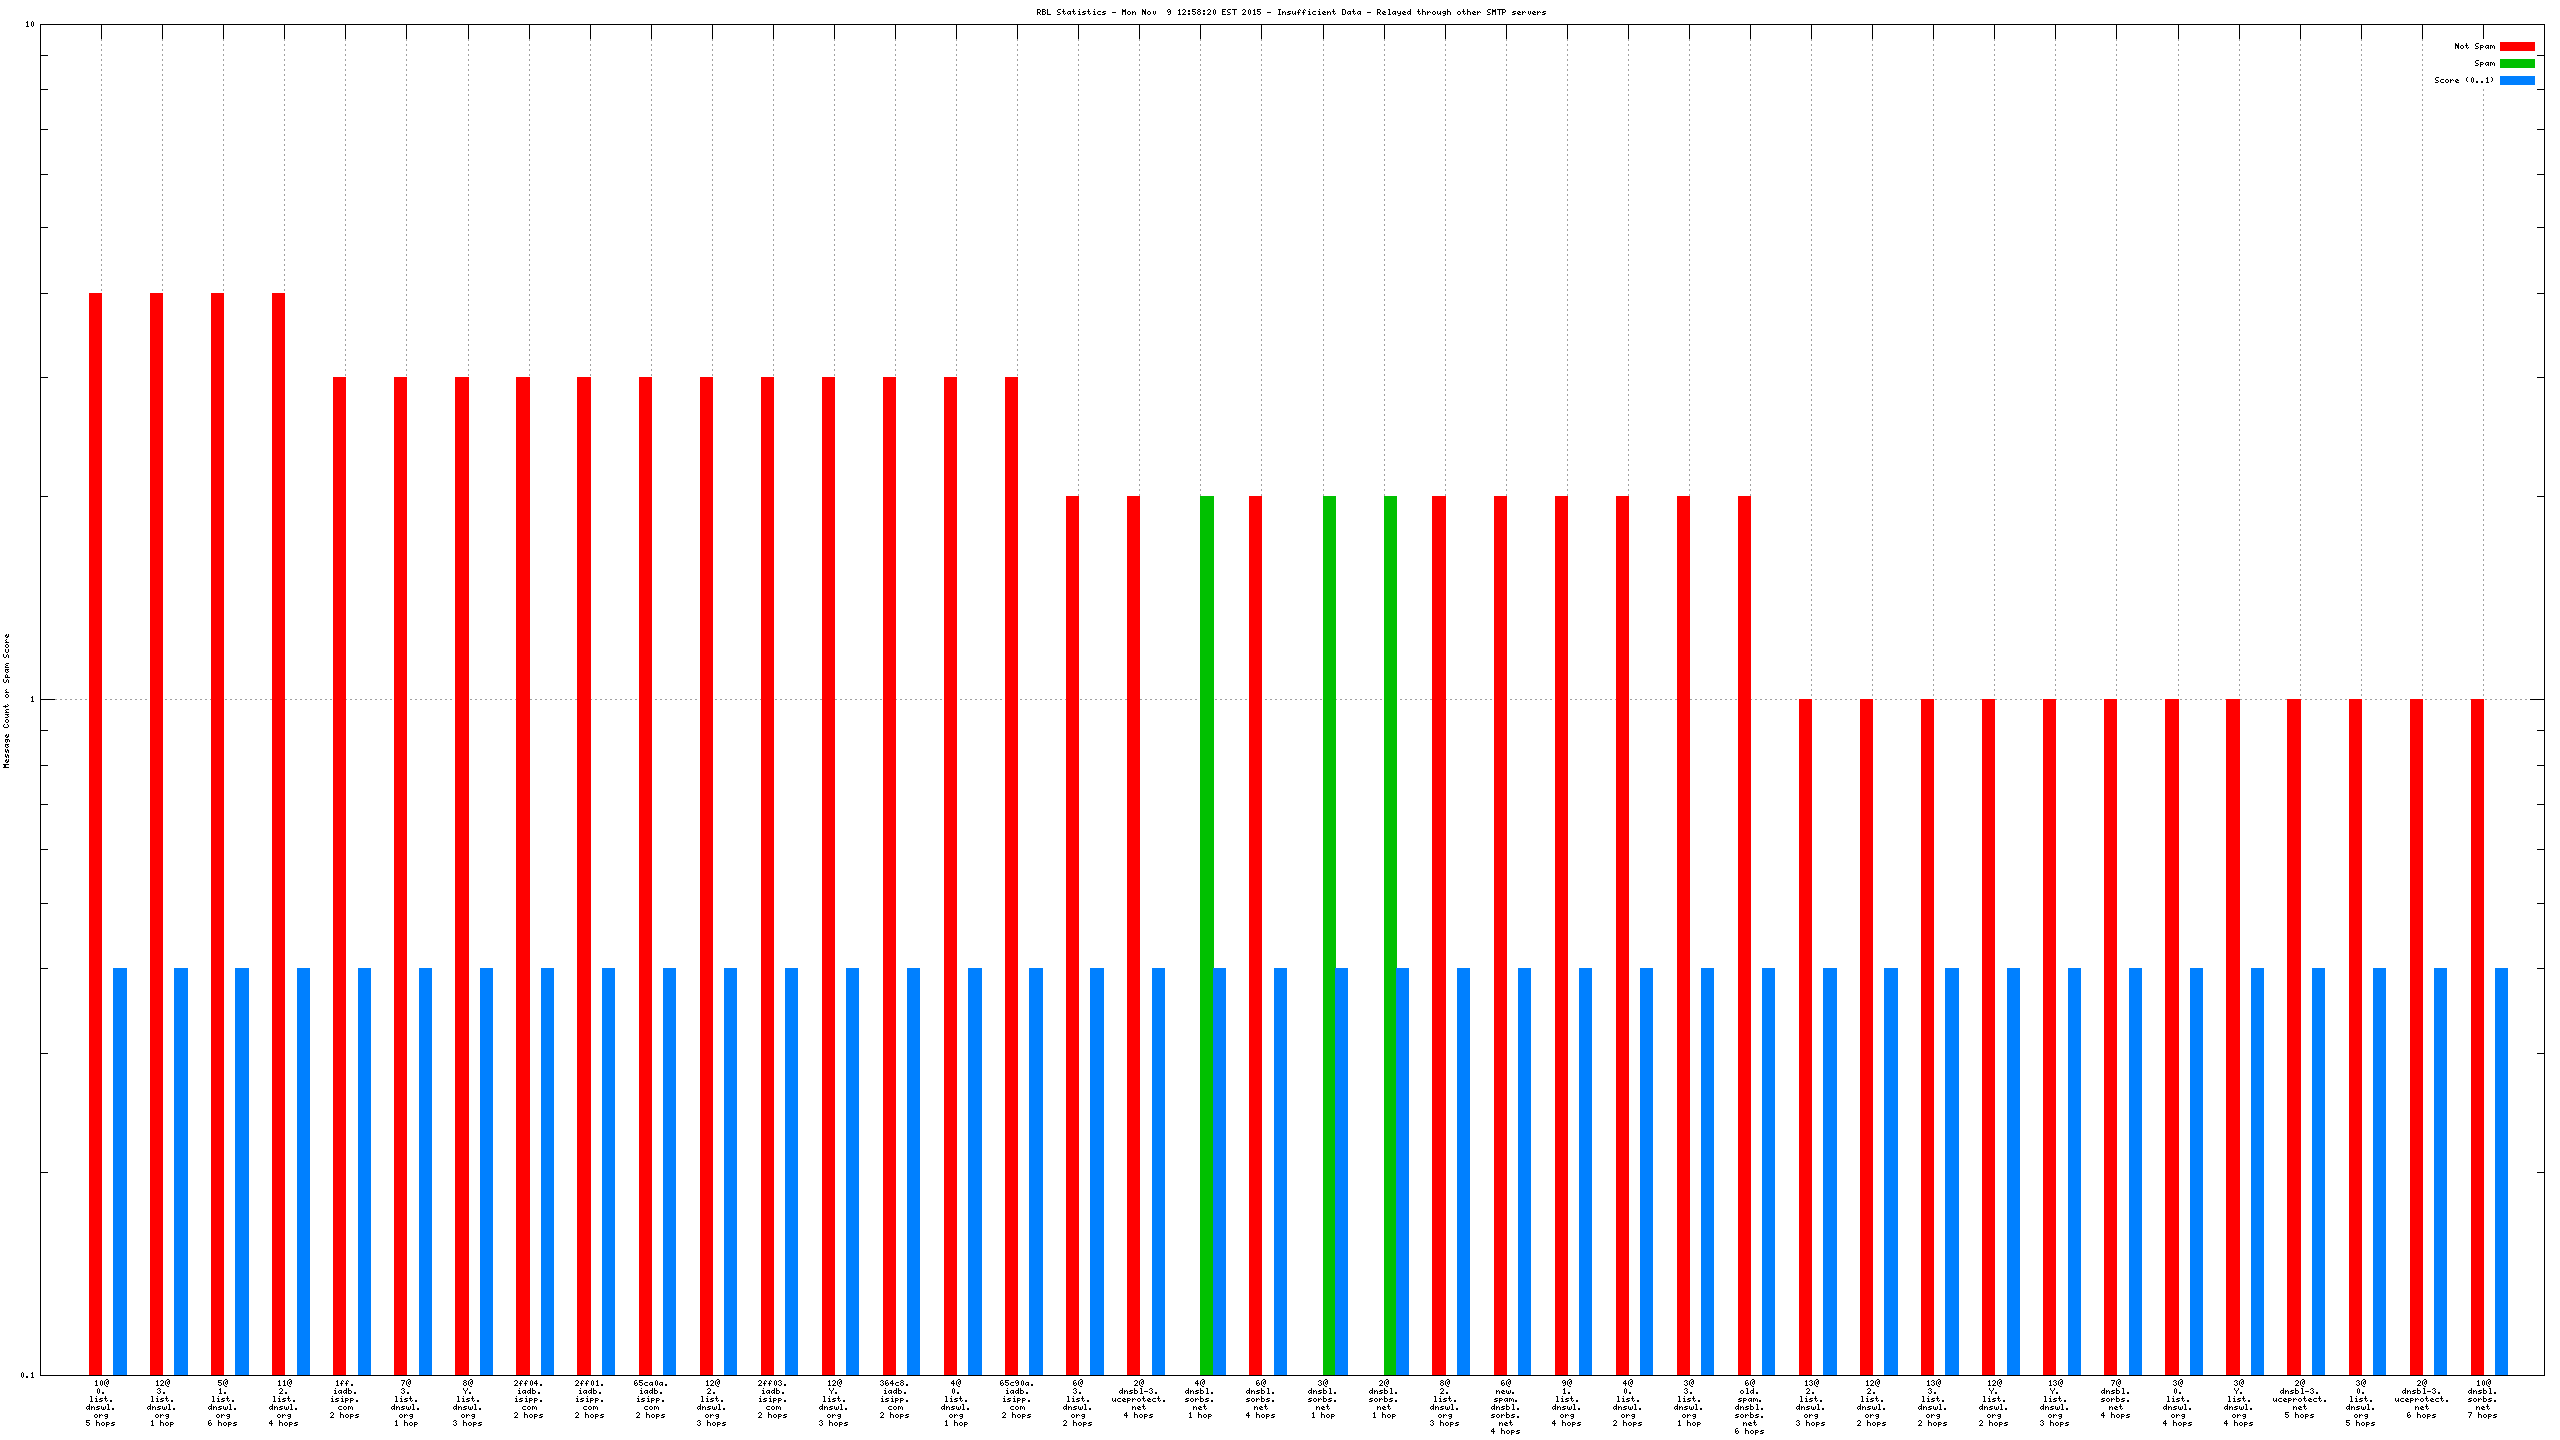This screenshot has width=2560, height=1440.
Task: Click the 5@ 1.list.dnswl.org 6 hops label
Action: pos(222,1402)
